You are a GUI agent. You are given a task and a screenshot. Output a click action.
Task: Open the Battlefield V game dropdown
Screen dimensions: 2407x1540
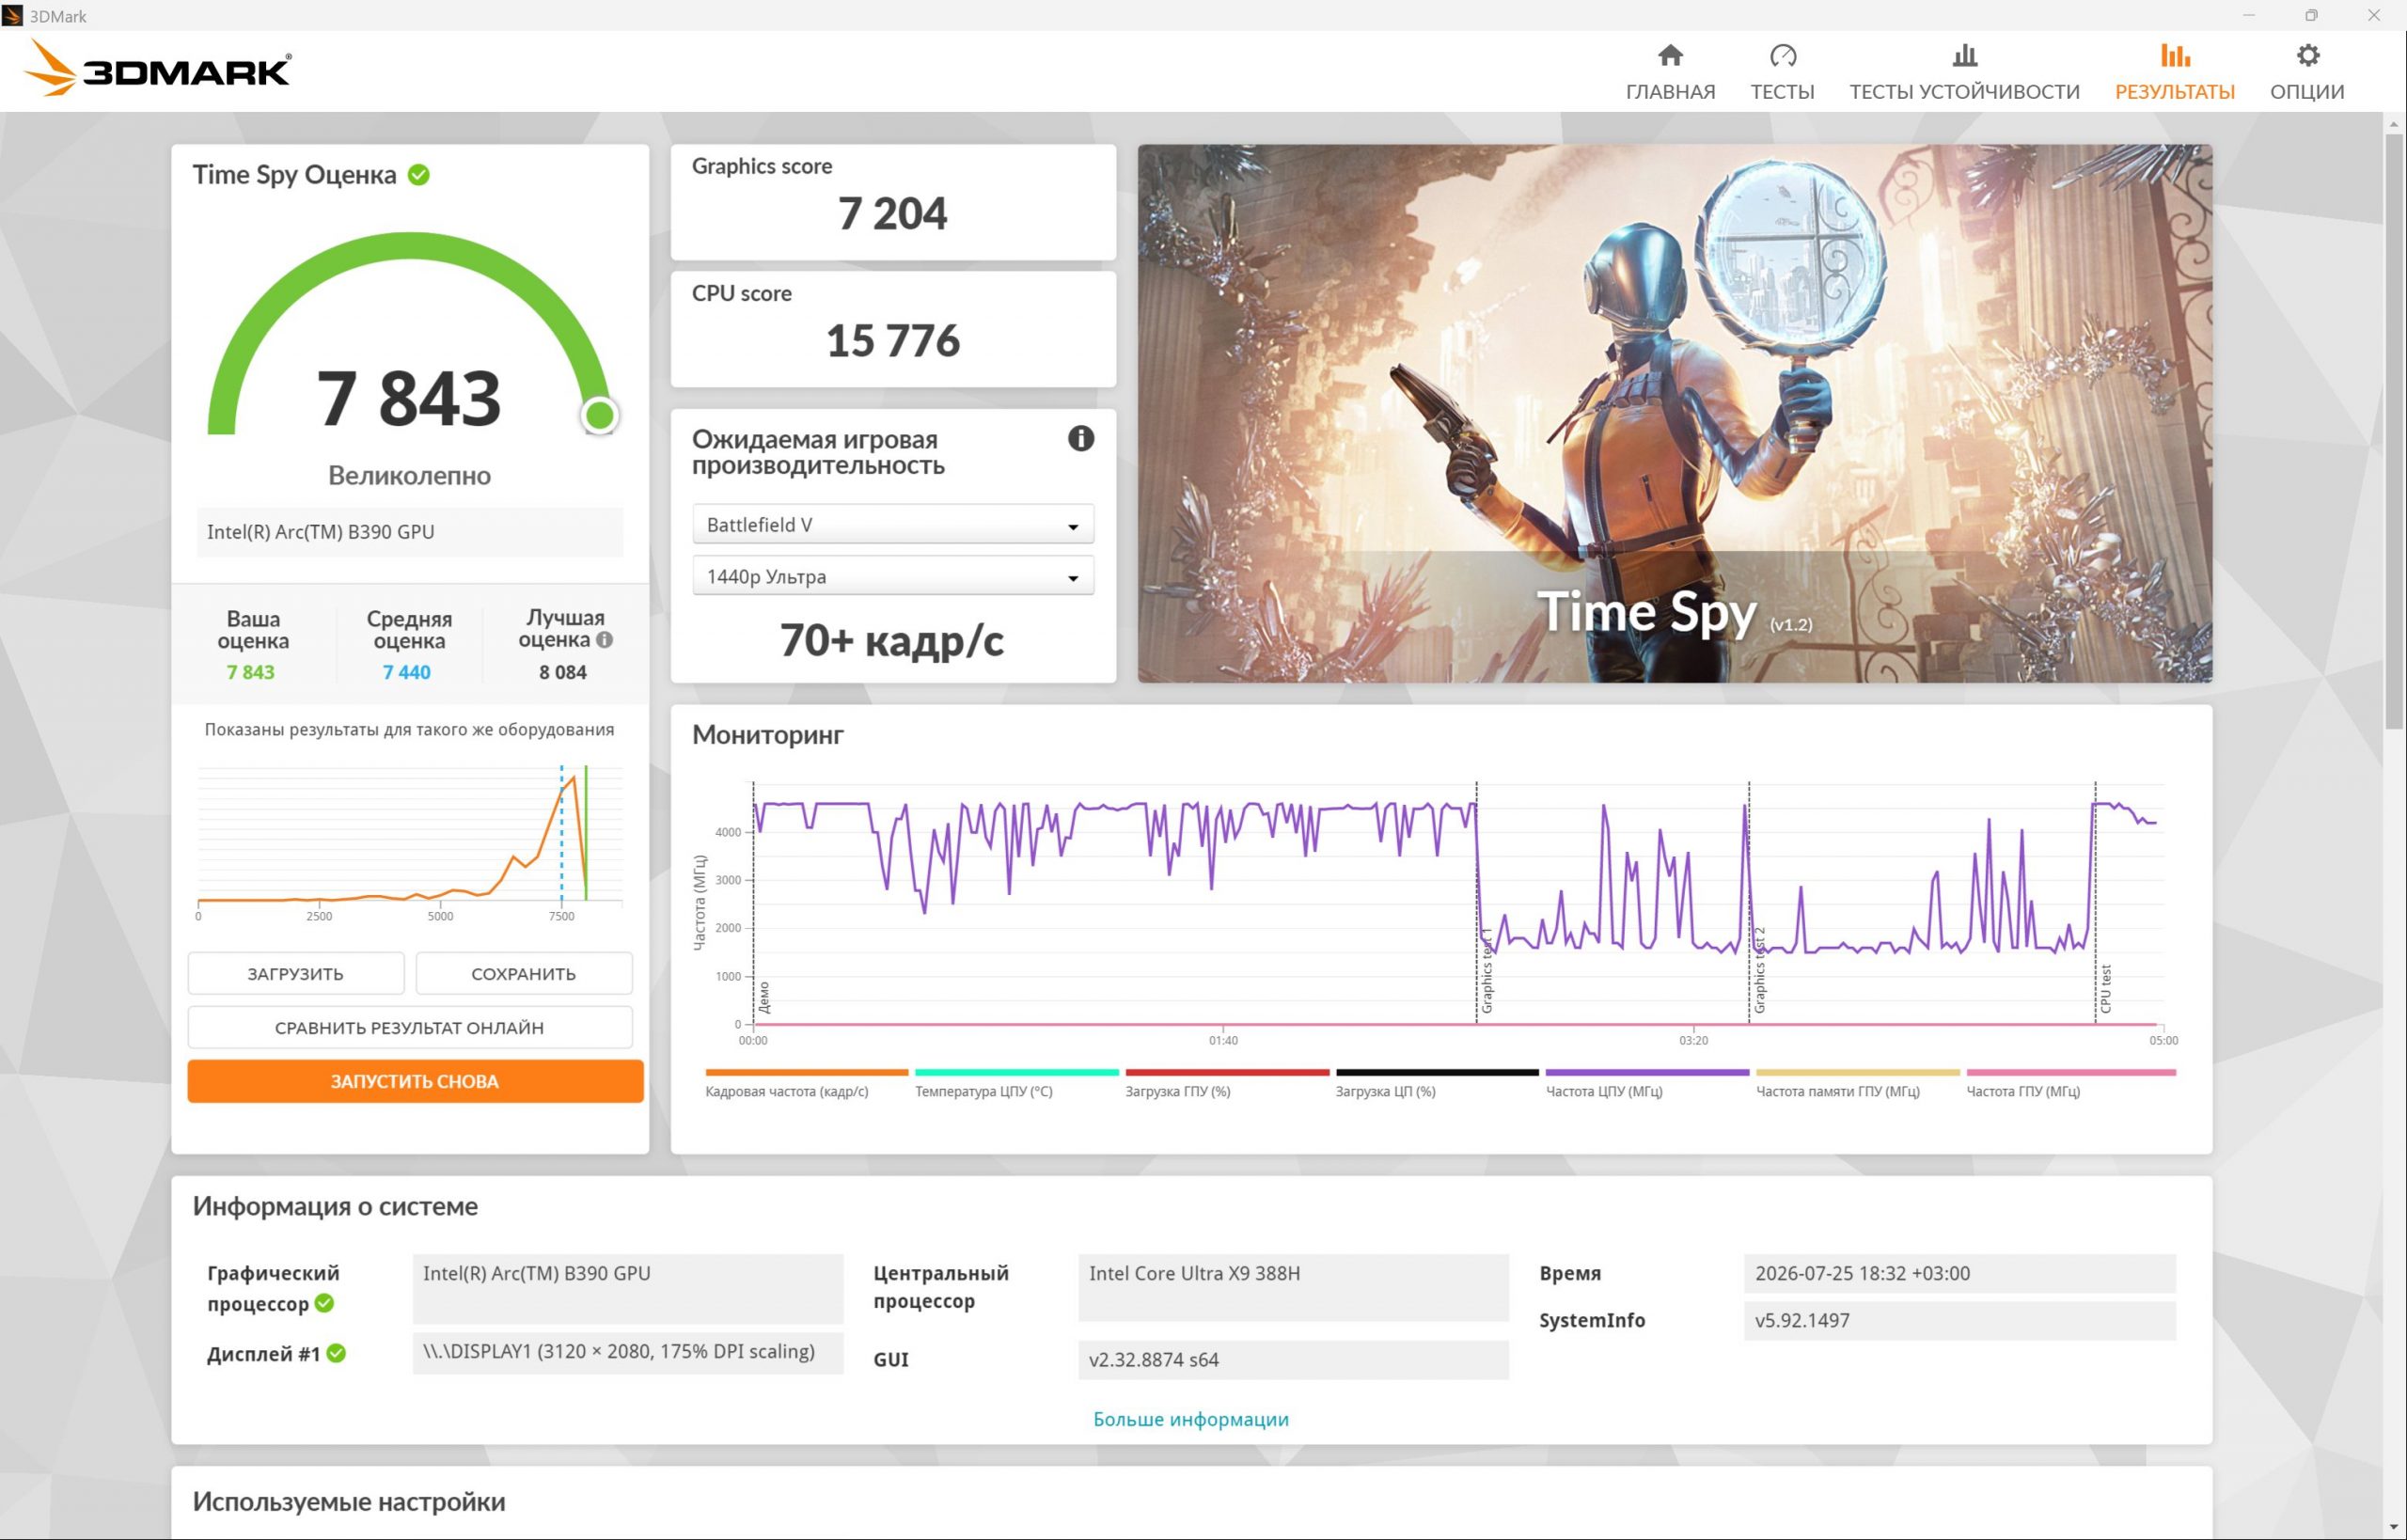[892, 524]
